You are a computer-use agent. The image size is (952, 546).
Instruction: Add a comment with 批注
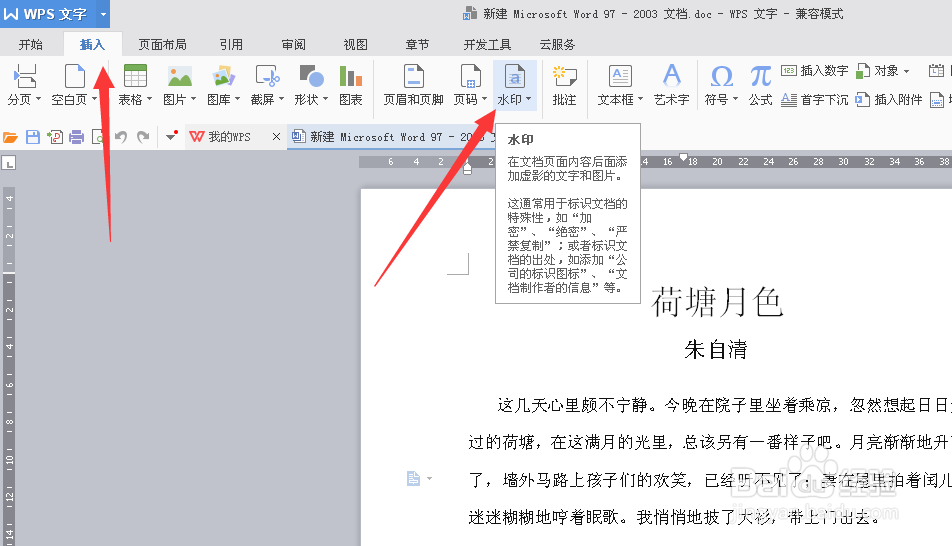tap(564, 85)
